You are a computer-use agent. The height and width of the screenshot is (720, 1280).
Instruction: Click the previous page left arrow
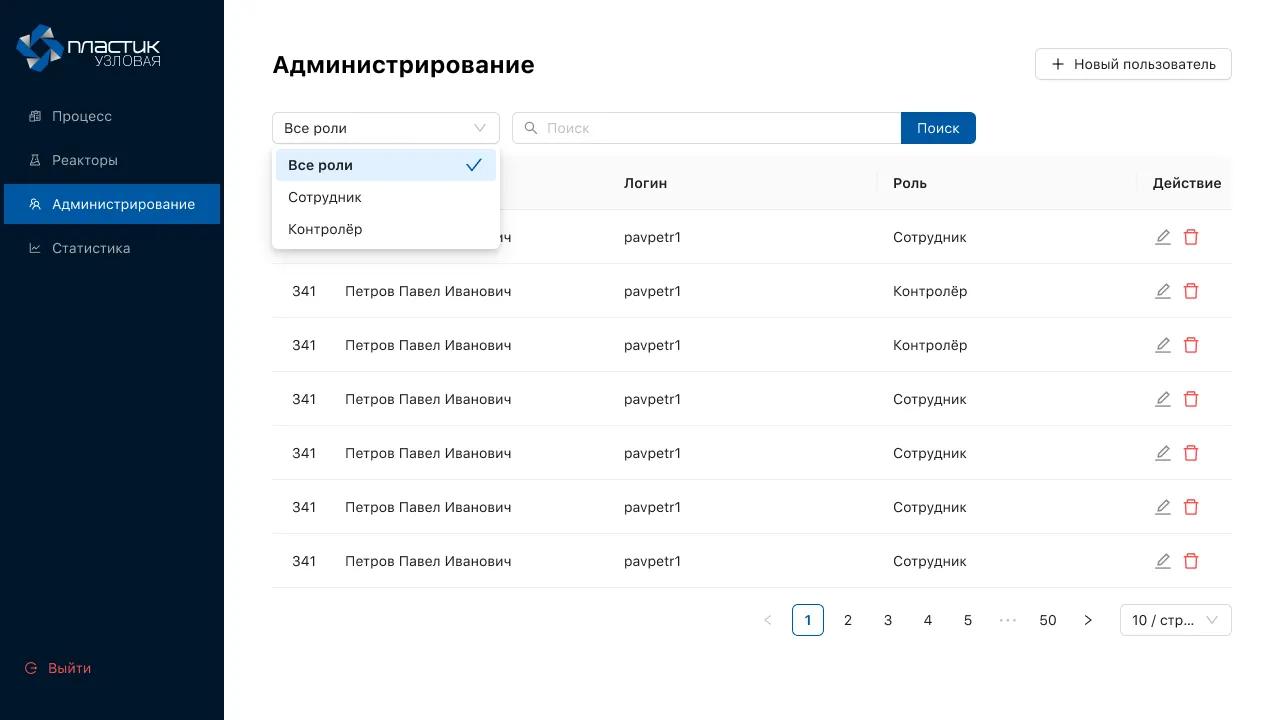(768, 620)
